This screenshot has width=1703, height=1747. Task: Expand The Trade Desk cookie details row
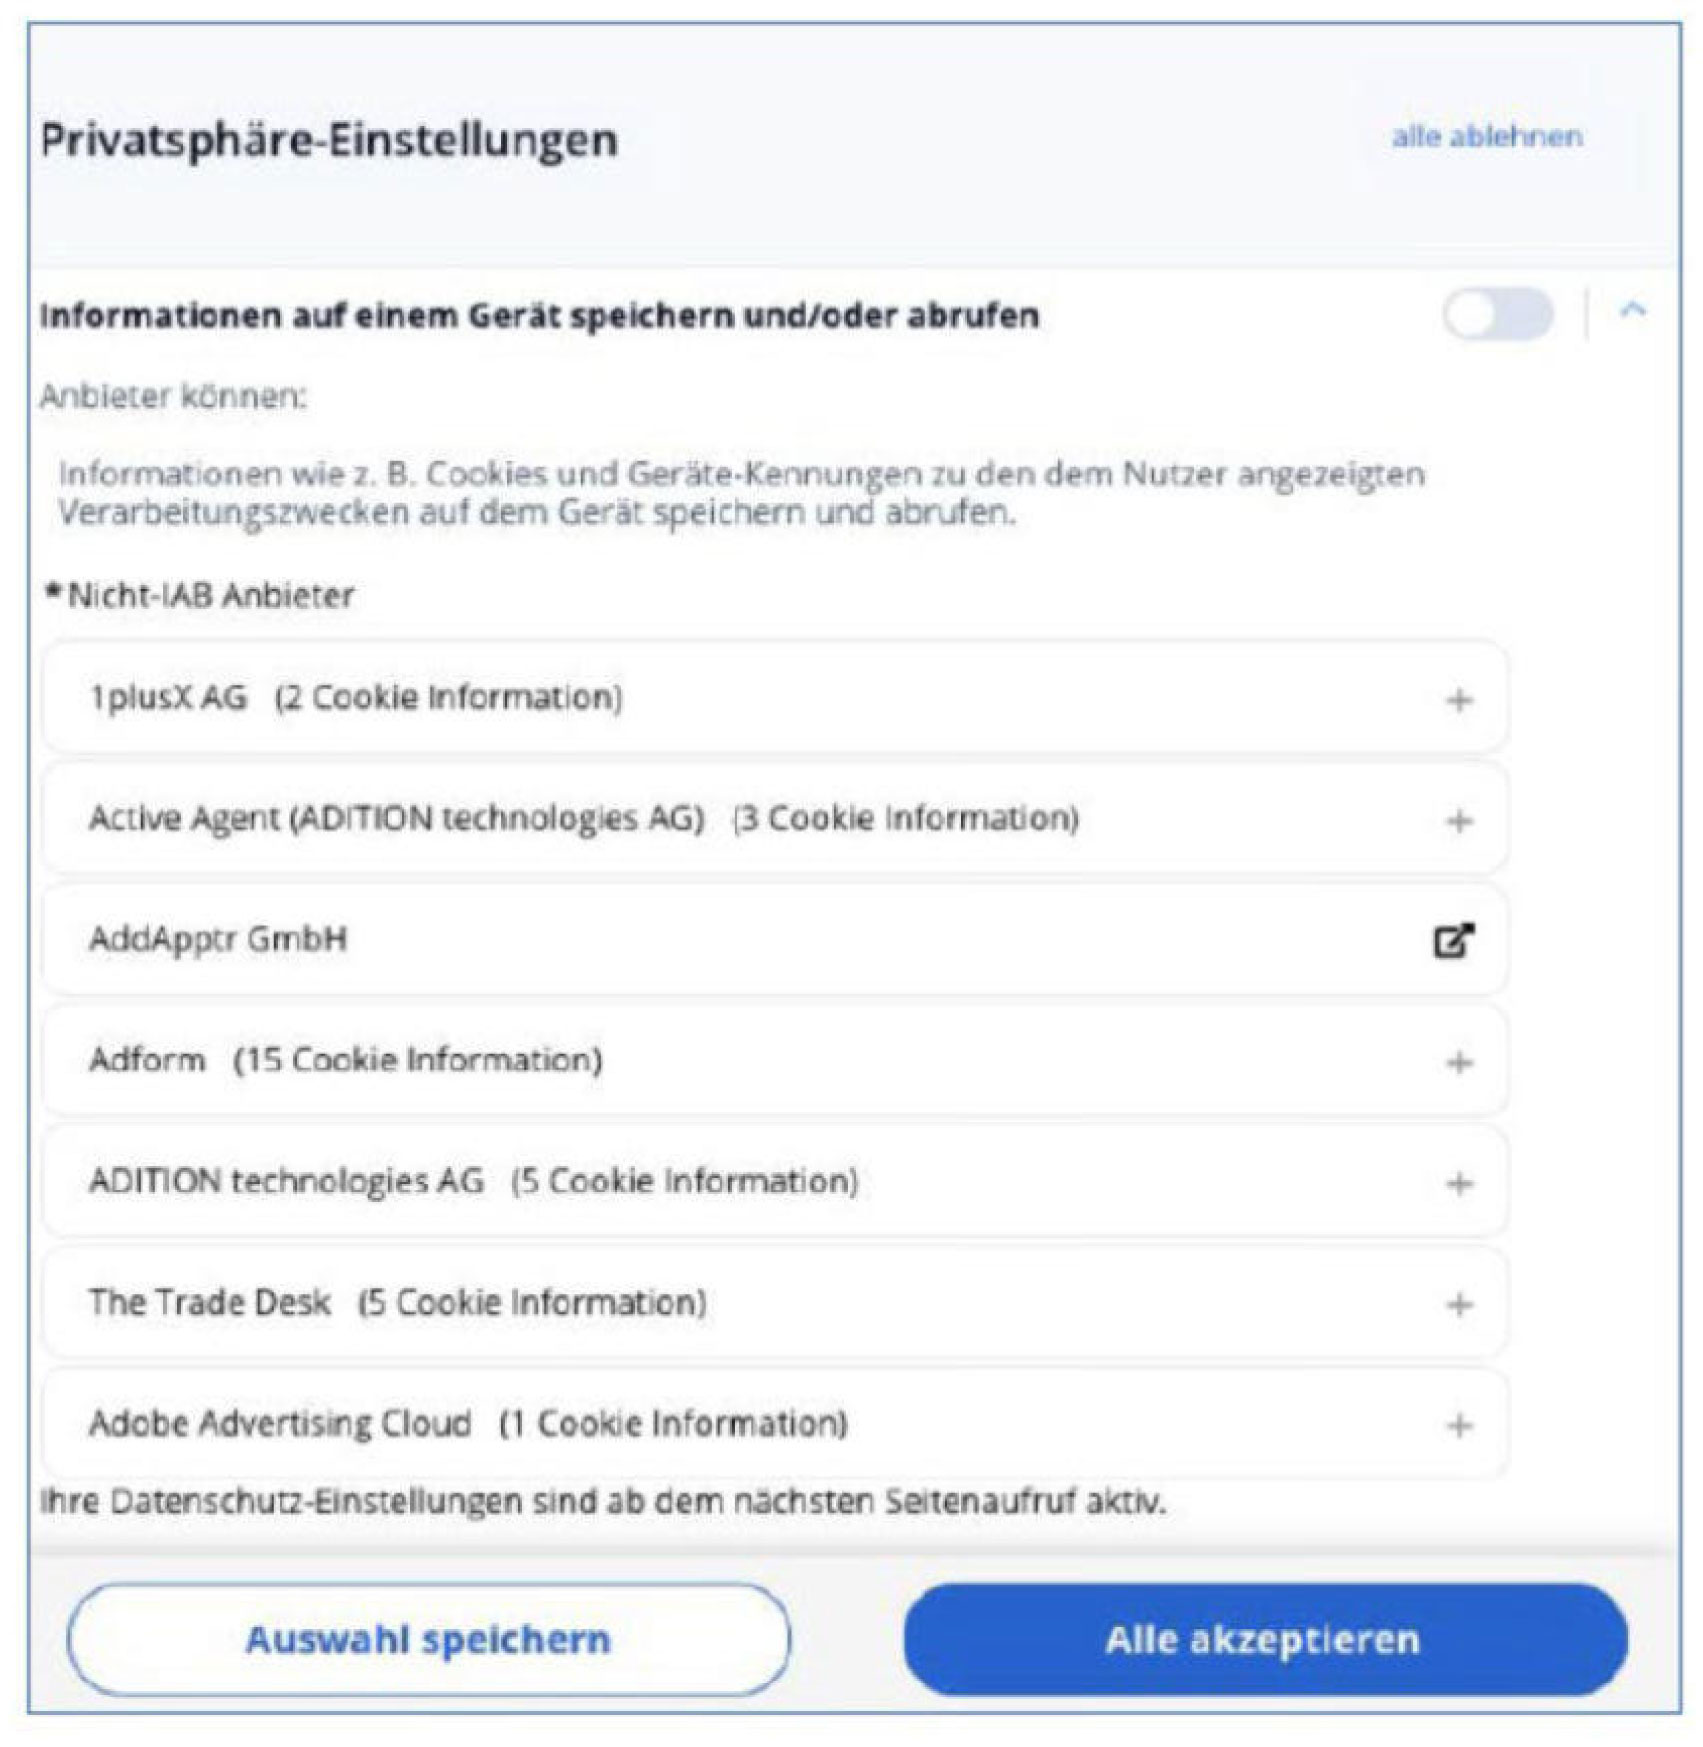398,1303
